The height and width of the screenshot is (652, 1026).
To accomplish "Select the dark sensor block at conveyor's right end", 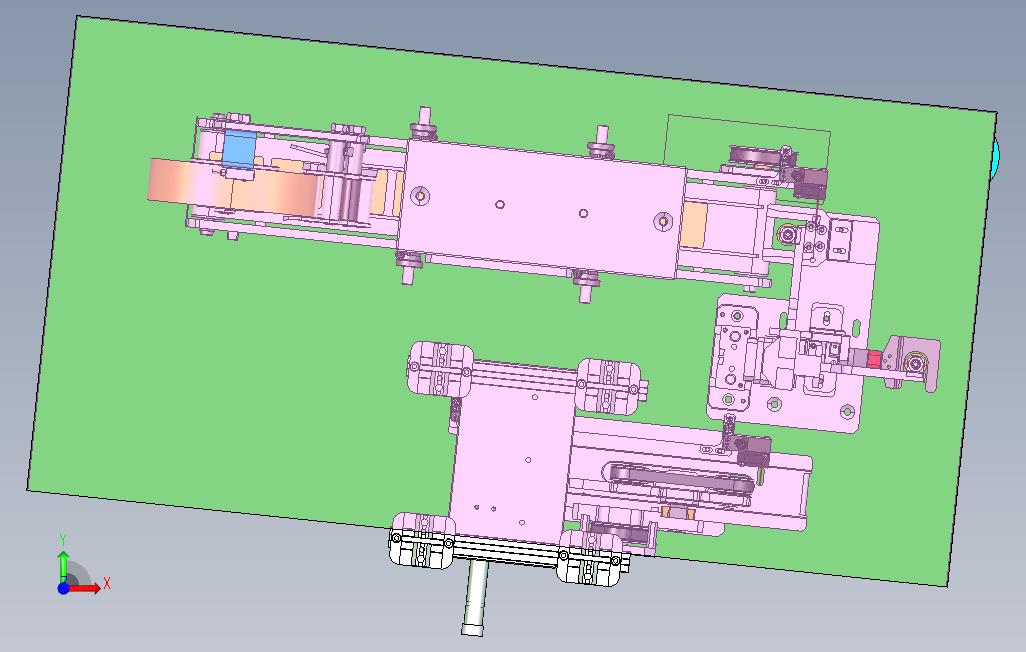I will [810, 183].
